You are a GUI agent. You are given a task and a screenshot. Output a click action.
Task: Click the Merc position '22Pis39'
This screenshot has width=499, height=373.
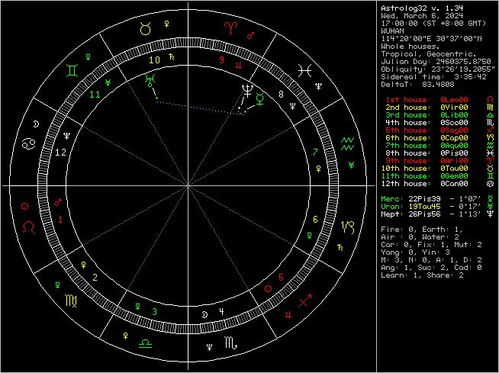tap(424, 199)
